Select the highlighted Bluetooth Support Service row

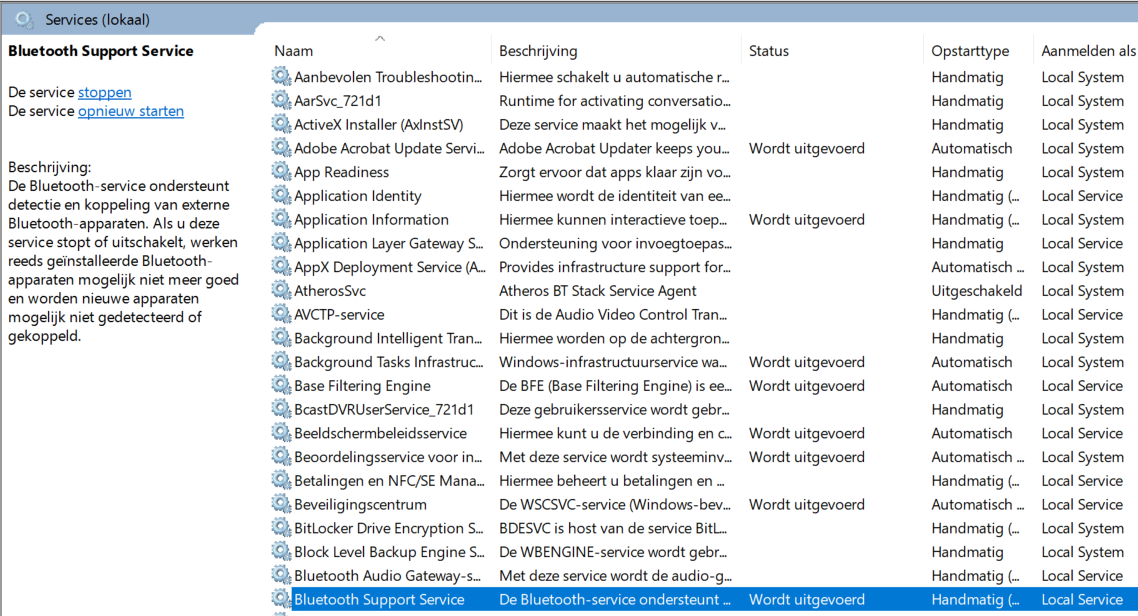[x=703, y=599]
